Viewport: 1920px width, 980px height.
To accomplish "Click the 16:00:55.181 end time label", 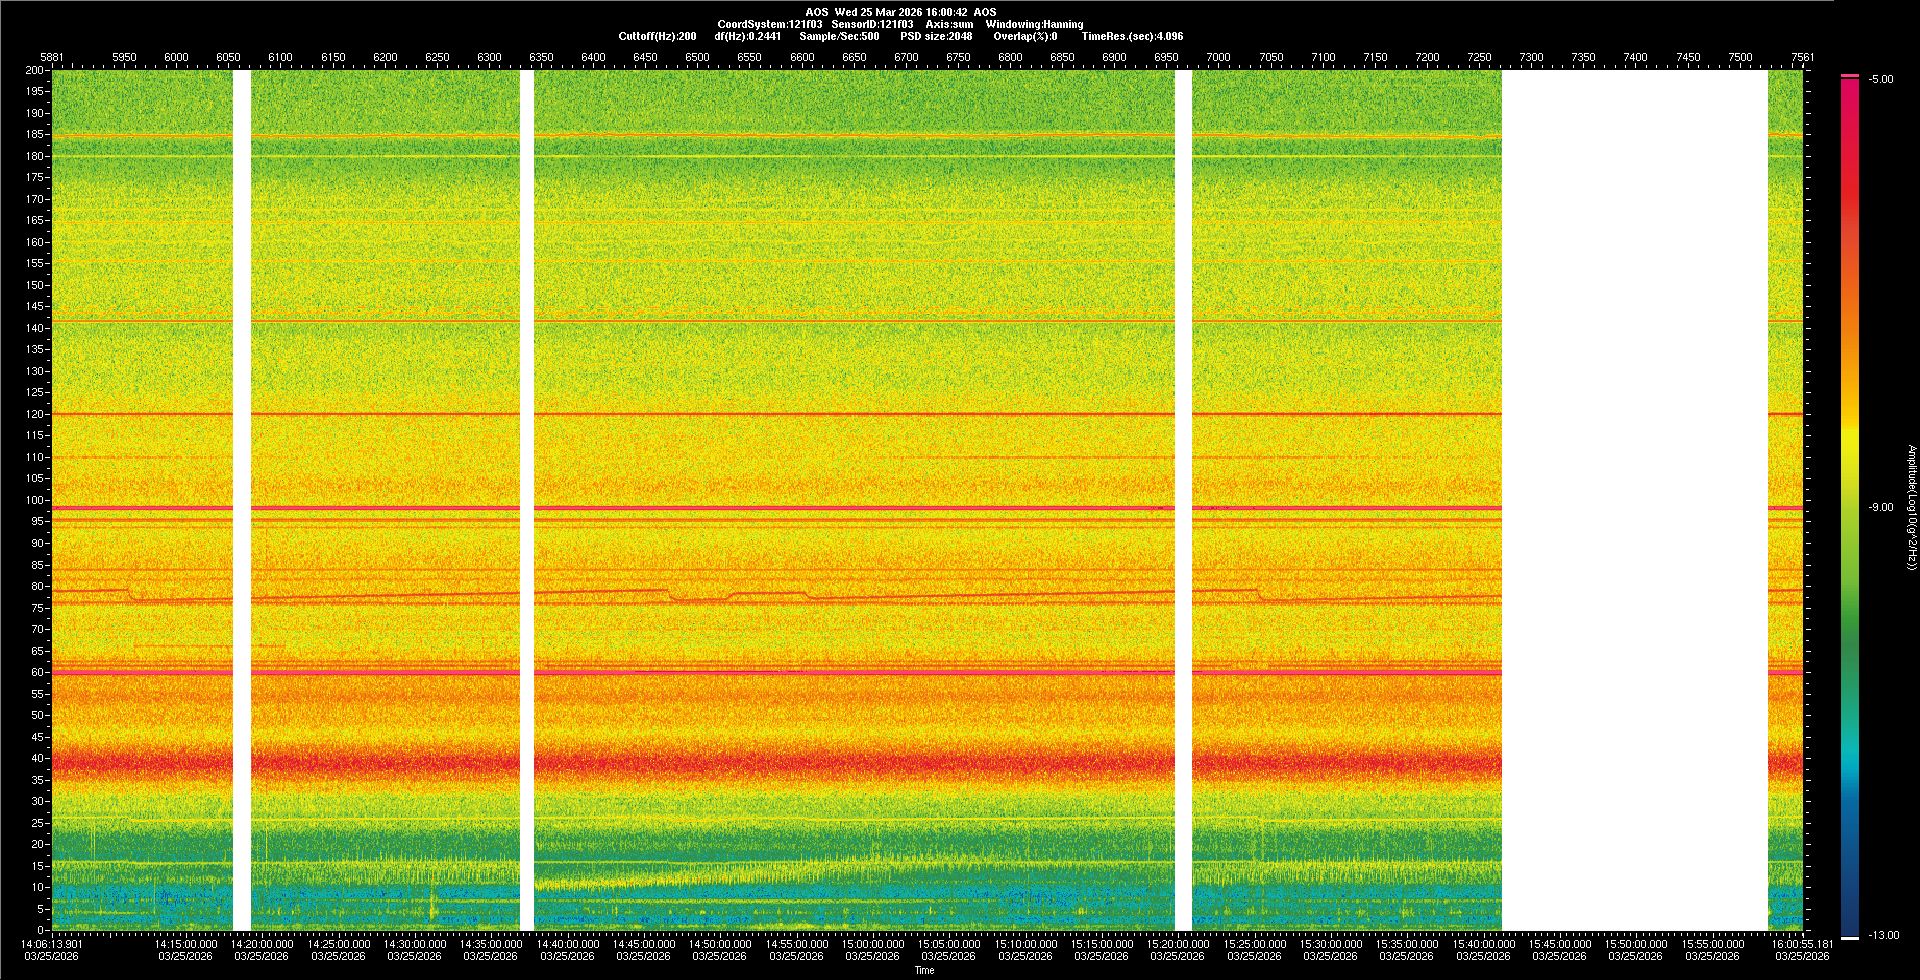I will [x=1803, y=944].
